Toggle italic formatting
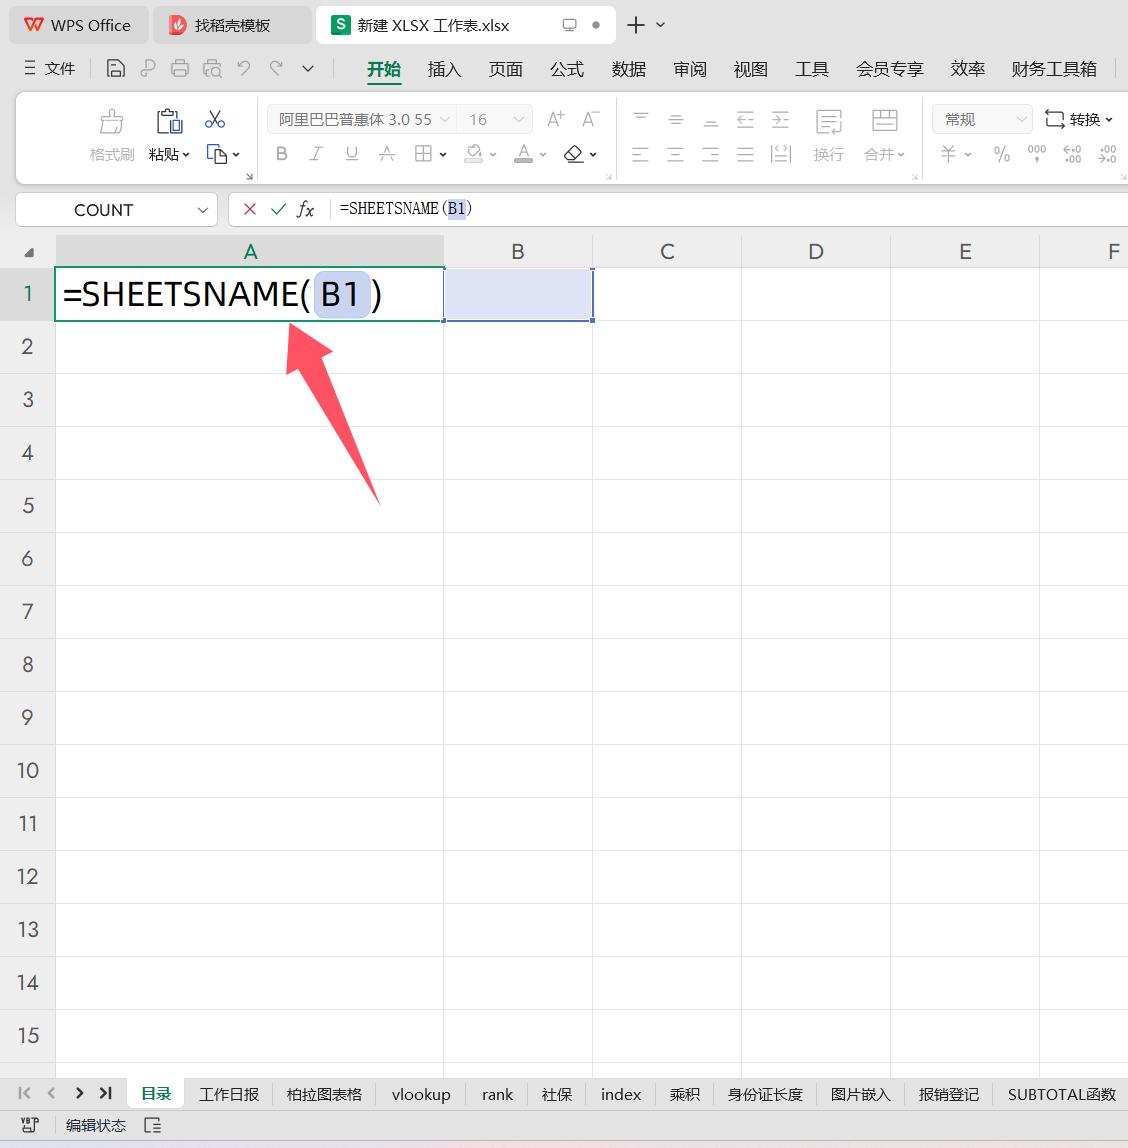The width and height of the screenshot is (1128, 1148). [316, 154]
